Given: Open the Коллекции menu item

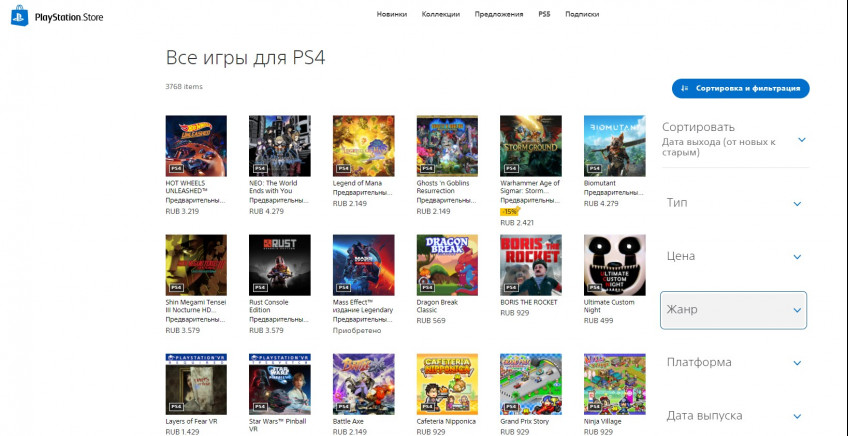Looking at the screenshot, I should coord(441,15).
